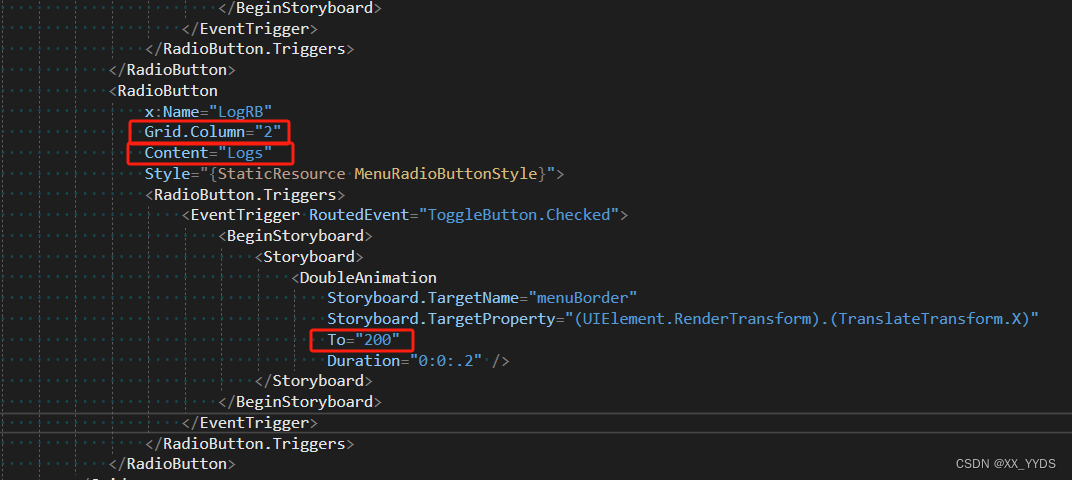Click the Style attribute name
Screen dimensions: 1072x480
167,174
